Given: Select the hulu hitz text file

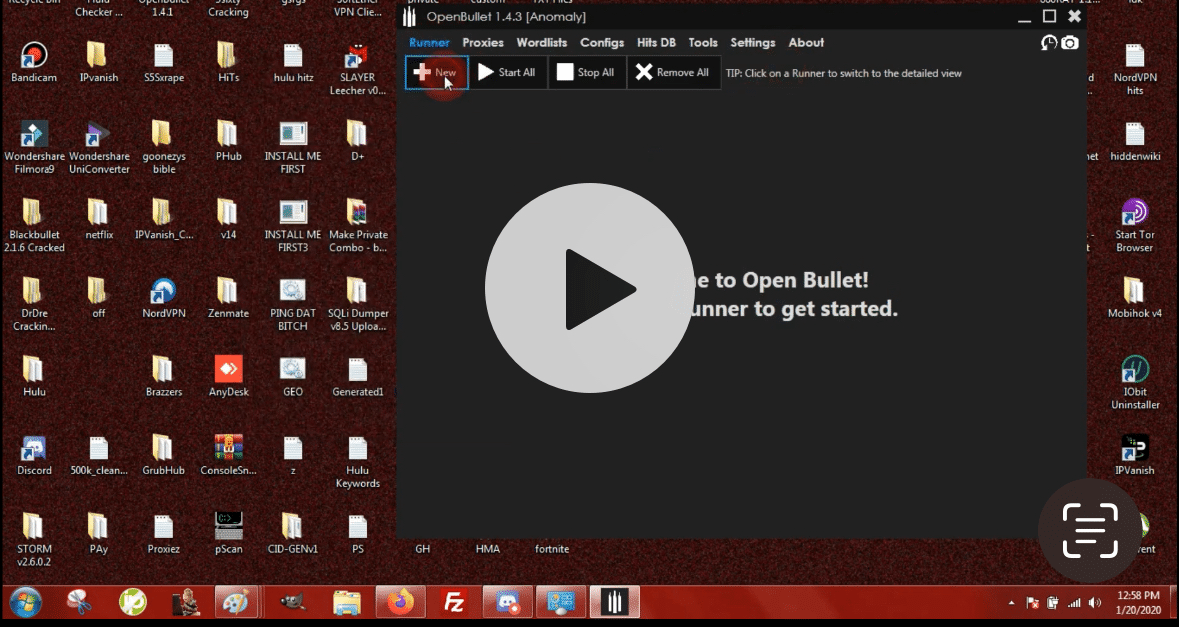Looking at the screenshot, I should (x=293, y=62).
